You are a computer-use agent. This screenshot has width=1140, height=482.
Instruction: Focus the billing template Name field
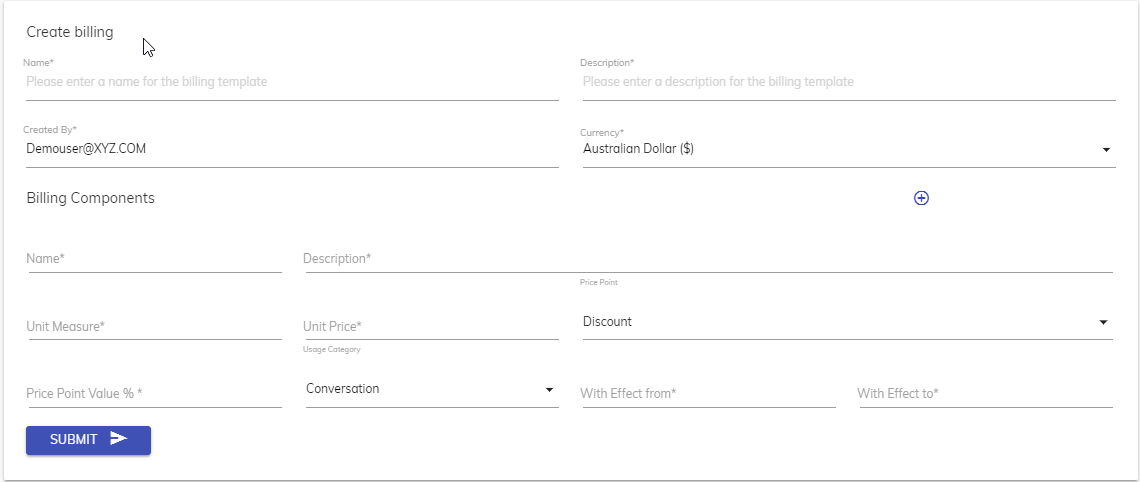pyautogui.click(x=290, y=82)
